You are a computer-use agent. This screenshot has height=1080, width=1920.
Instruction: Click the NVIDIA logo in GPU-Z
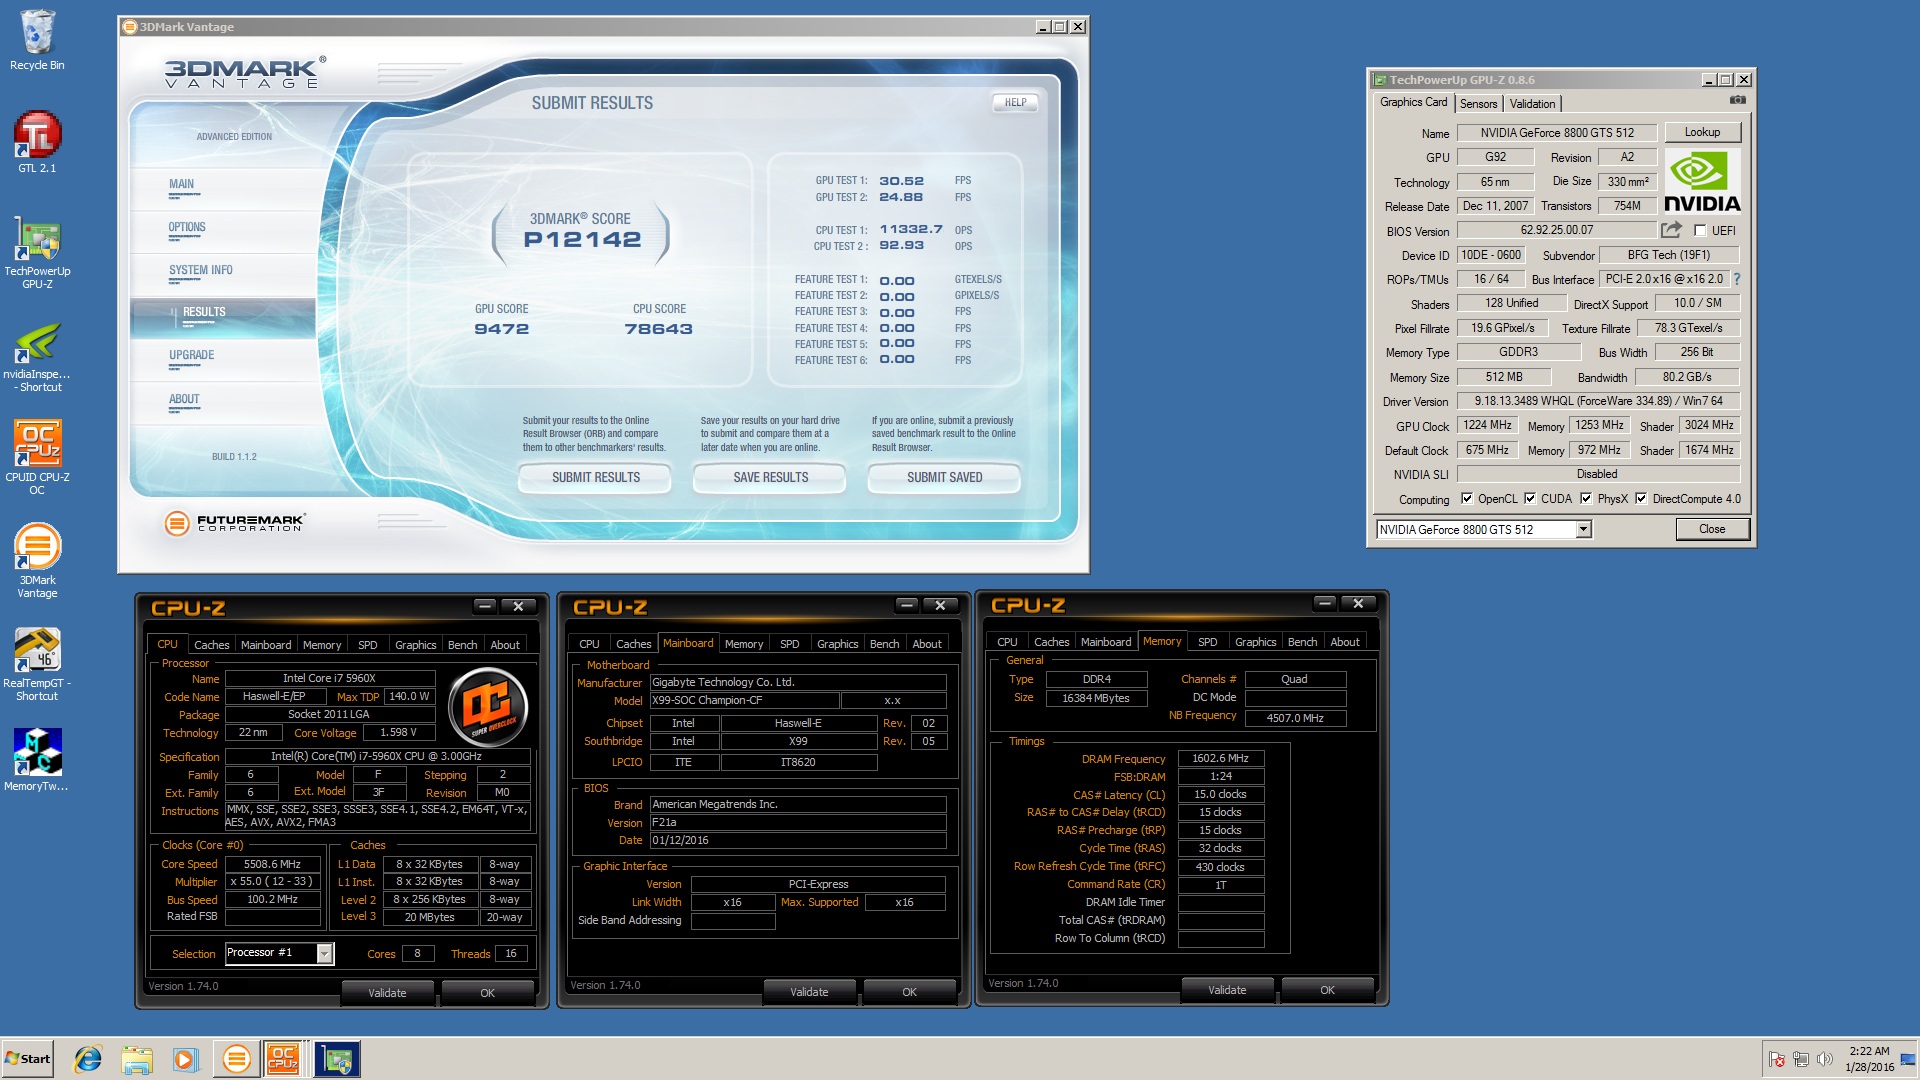[1702, 182]
